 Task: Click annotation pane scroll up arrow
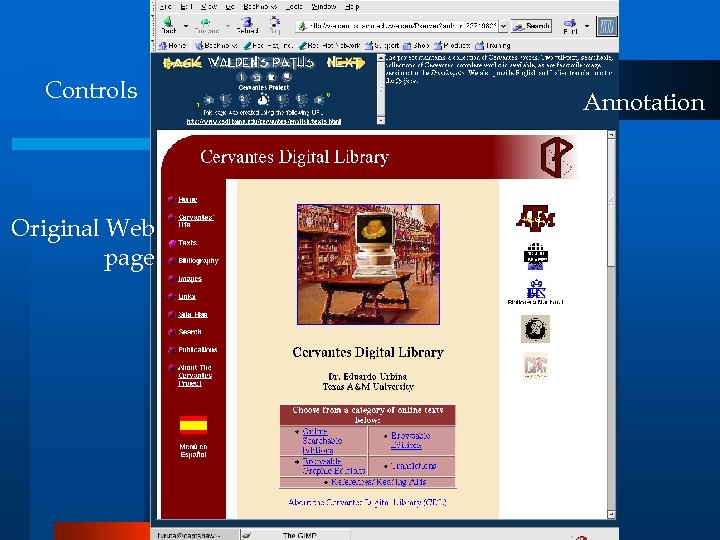click(381, 58)
